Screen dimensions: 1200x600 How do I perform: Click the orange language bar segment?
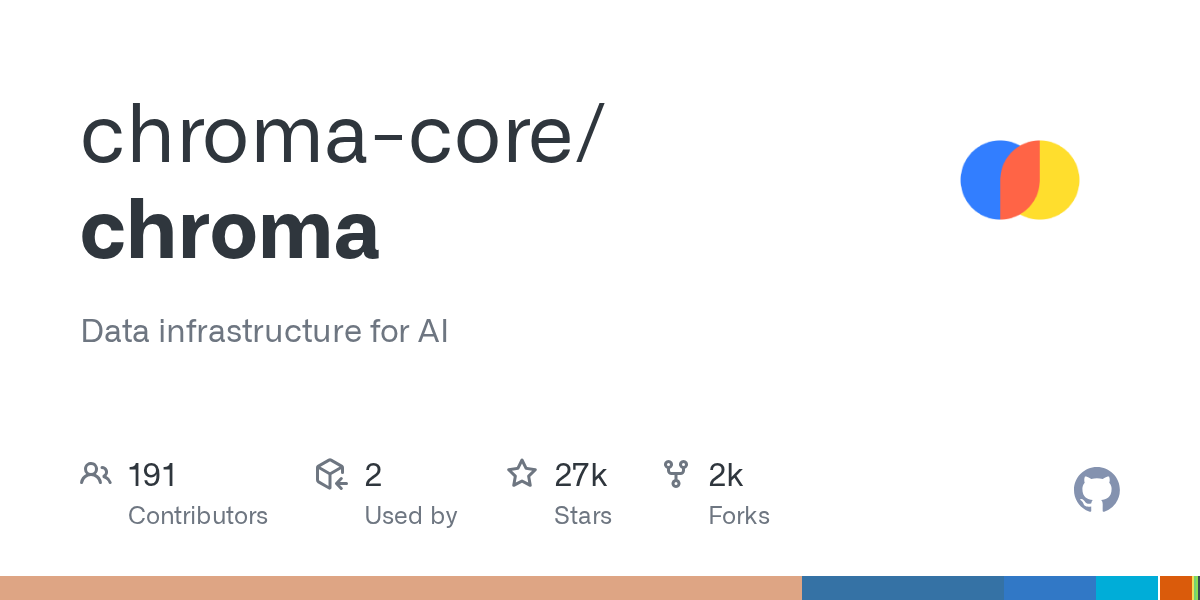click(1175, 588)
